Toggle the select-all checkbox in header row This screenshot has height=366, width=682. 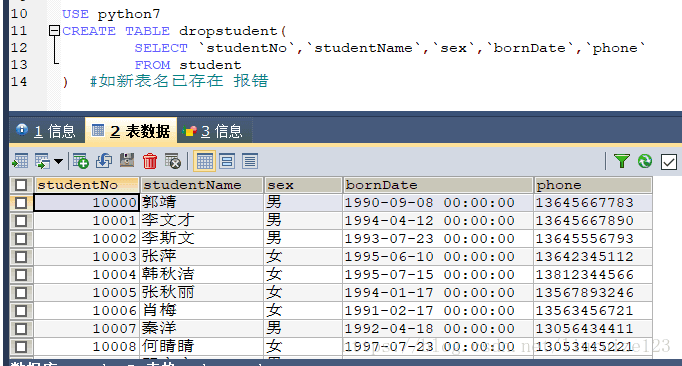point(21,185)
